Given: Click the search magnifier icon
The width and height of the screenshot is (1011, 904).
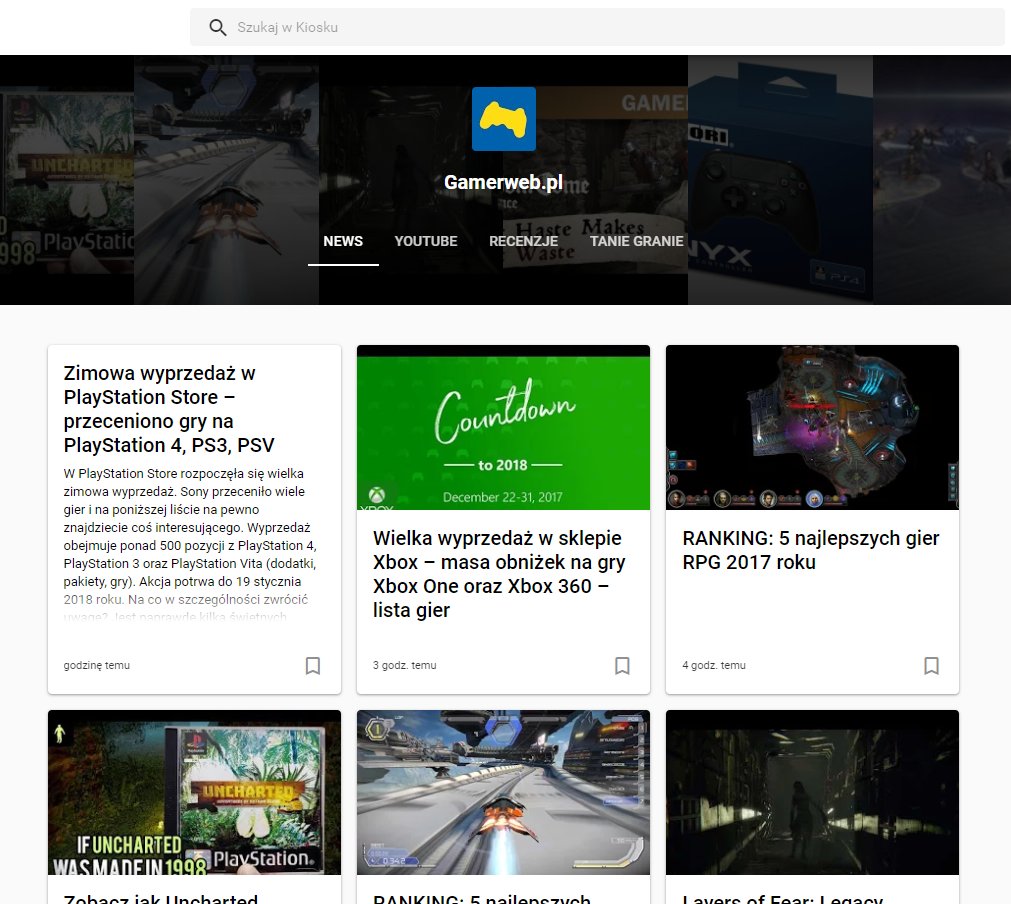Looking at the screenshot, I should (218, 27).
